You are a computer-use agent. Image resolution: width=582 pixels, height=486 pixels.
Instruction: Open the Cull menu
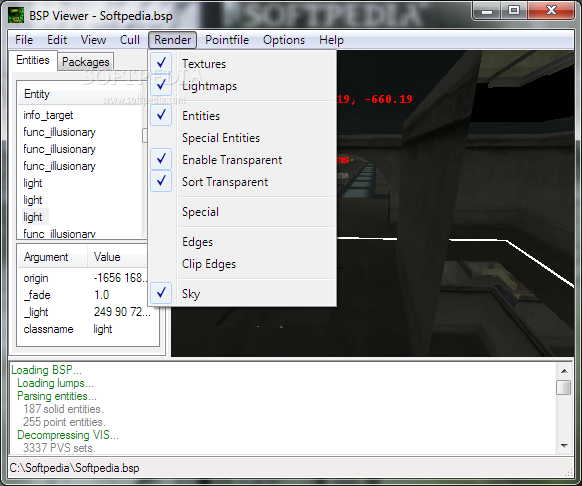[130, 40]
